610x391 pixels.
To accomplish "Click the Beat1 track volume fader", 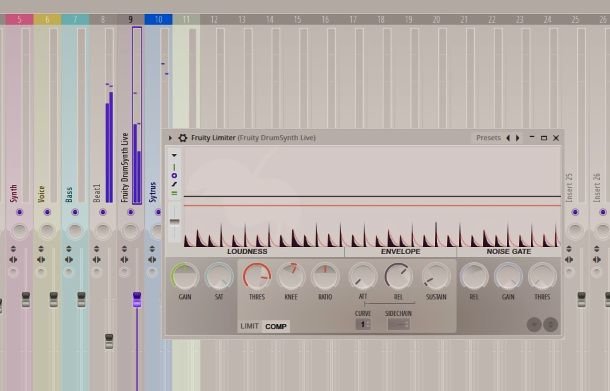I will 109,341.
